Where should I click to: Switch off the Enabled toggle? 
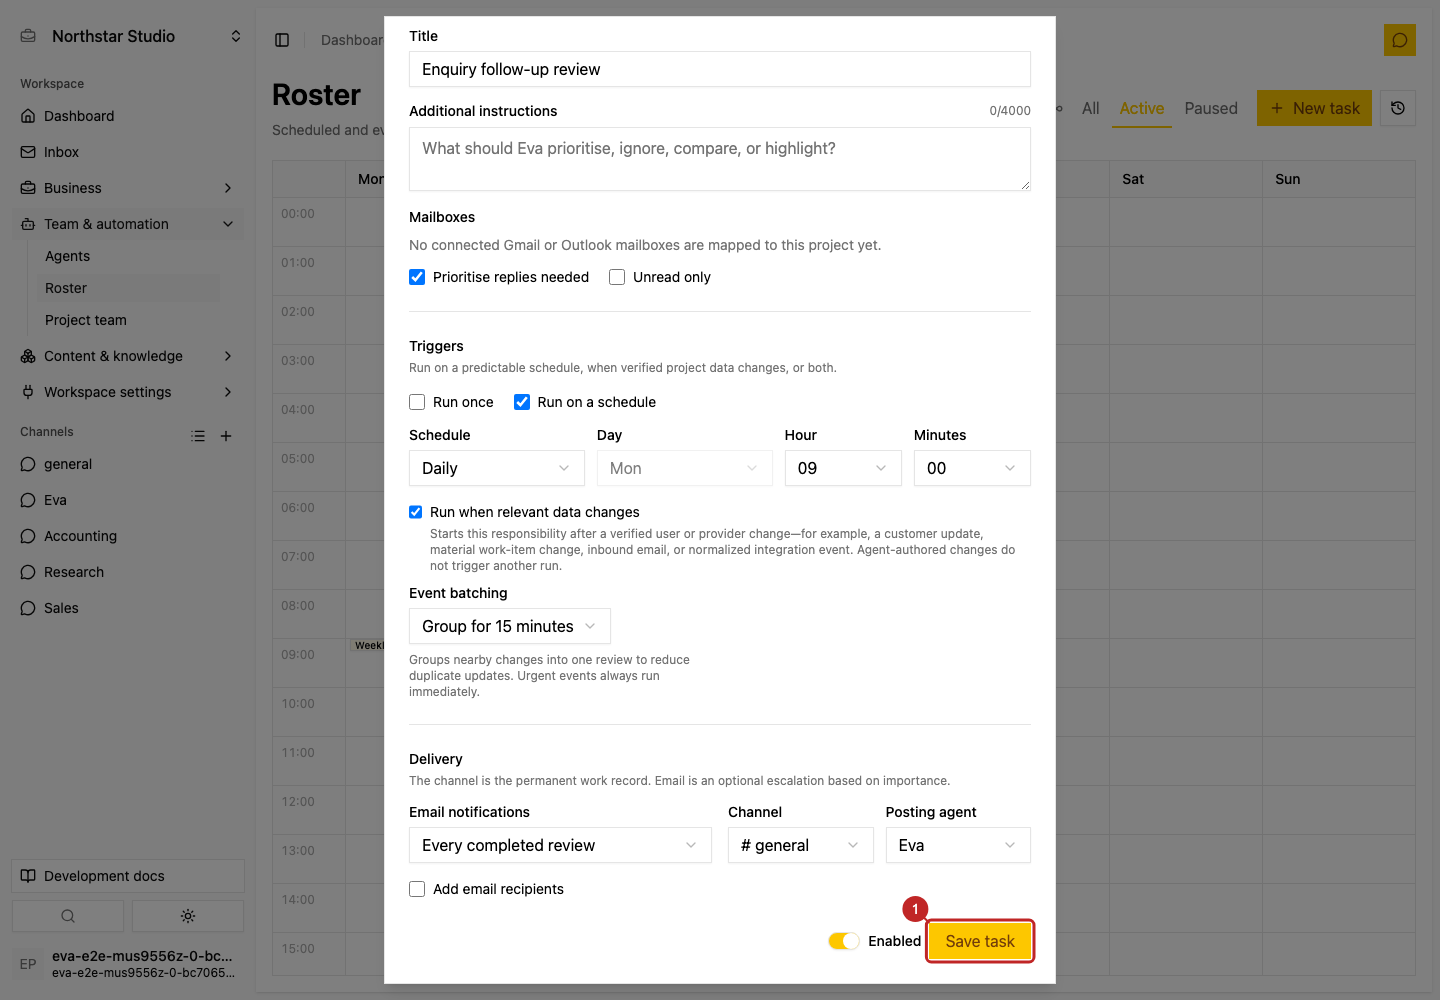pos(844,941)
